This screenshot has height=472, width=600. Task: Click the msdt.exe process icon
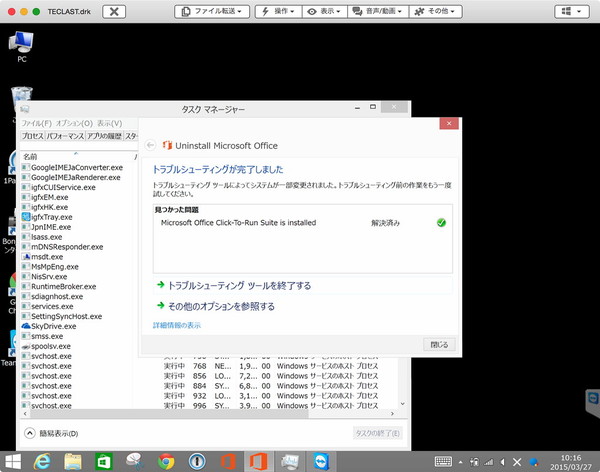pyautogui.click(x=26, y=257)
